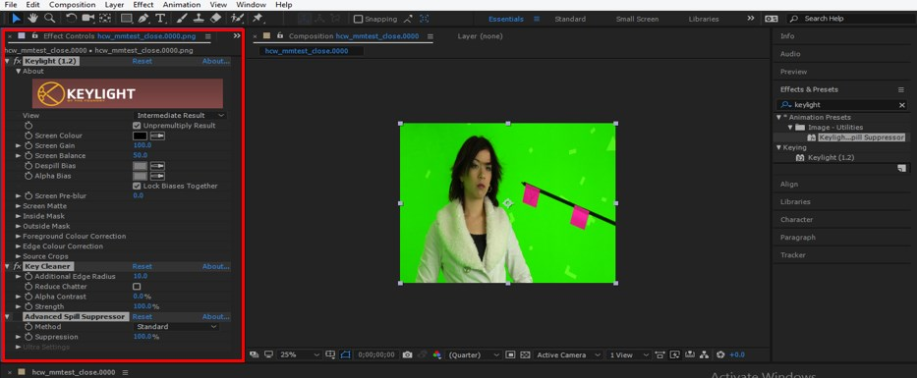Select the Zoom magnifier tool

tap(50, 19)
